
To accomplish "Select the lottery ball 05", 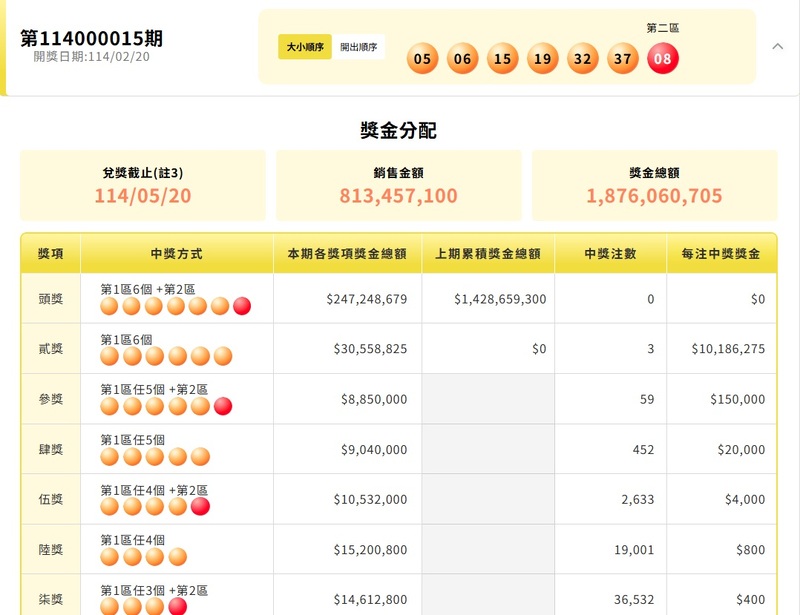I will (421, 58).
